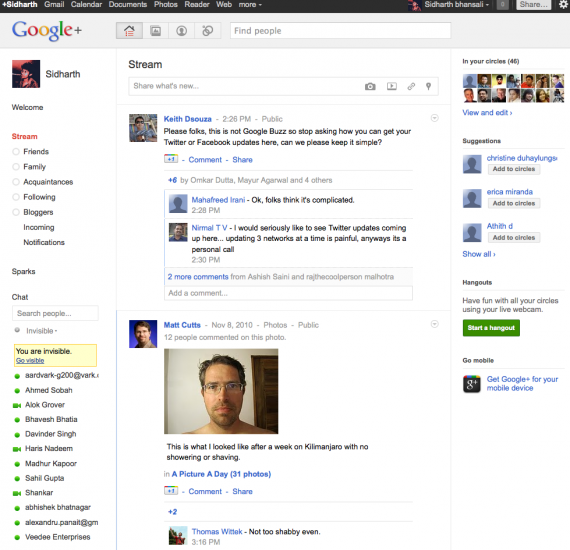Open Matt Cutts' profile picture
The height and width of the screenshot is (550, 570).
[x=143, y=334]
